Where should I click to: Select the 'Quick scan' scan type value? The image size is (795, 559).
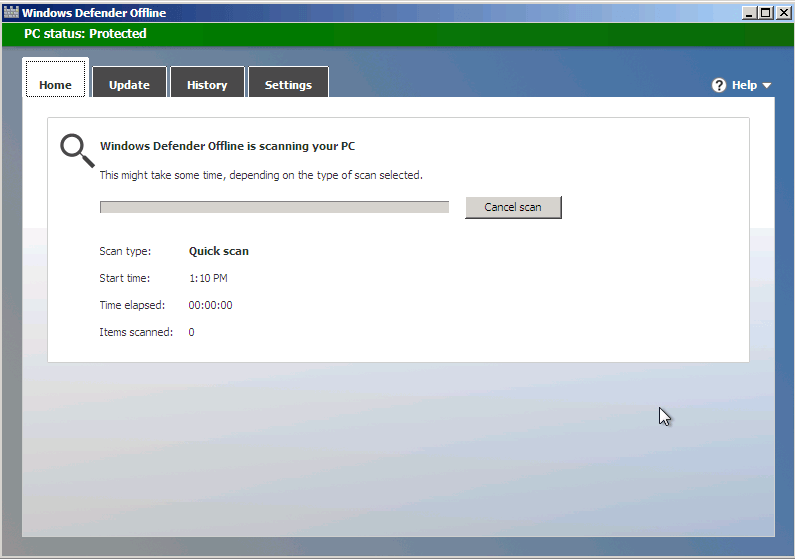(x=219, y=251)
